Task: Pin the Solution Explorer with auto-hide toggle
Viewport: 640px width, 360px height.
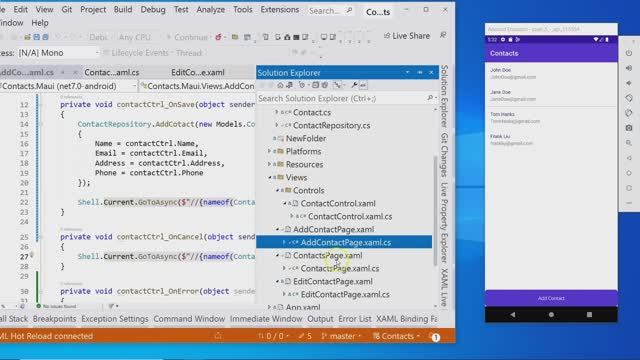Action: click(x=420, y=73)
